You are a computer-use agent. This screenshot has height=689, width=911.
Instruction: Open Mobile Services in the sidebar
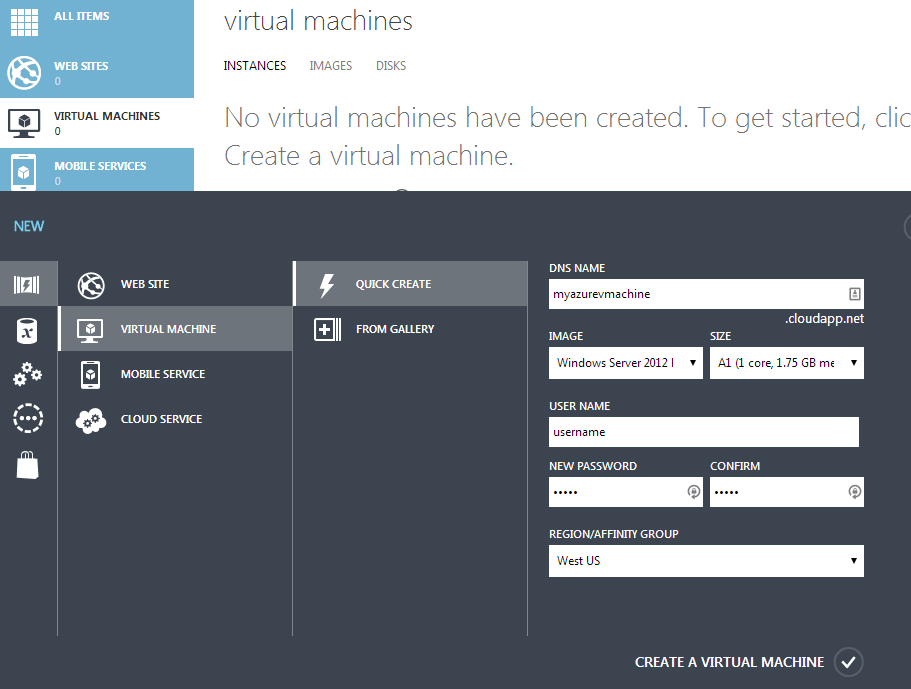[x=97, y=170]
